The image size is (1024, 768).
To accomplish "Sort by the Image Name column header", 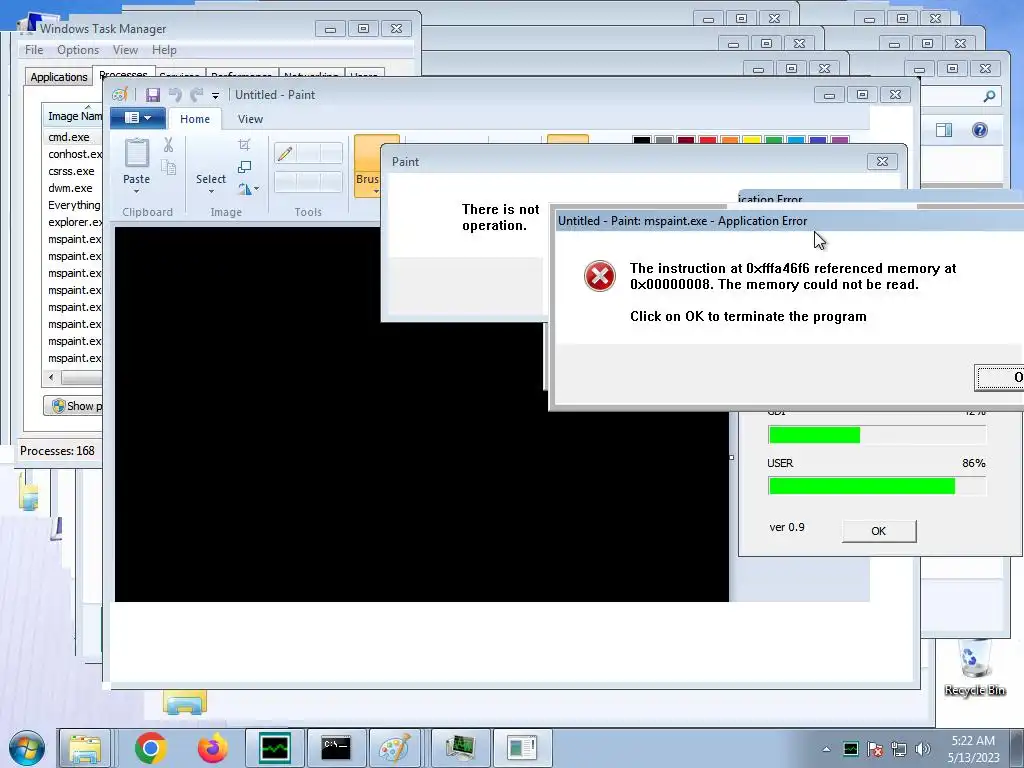I will click(72, 116).
